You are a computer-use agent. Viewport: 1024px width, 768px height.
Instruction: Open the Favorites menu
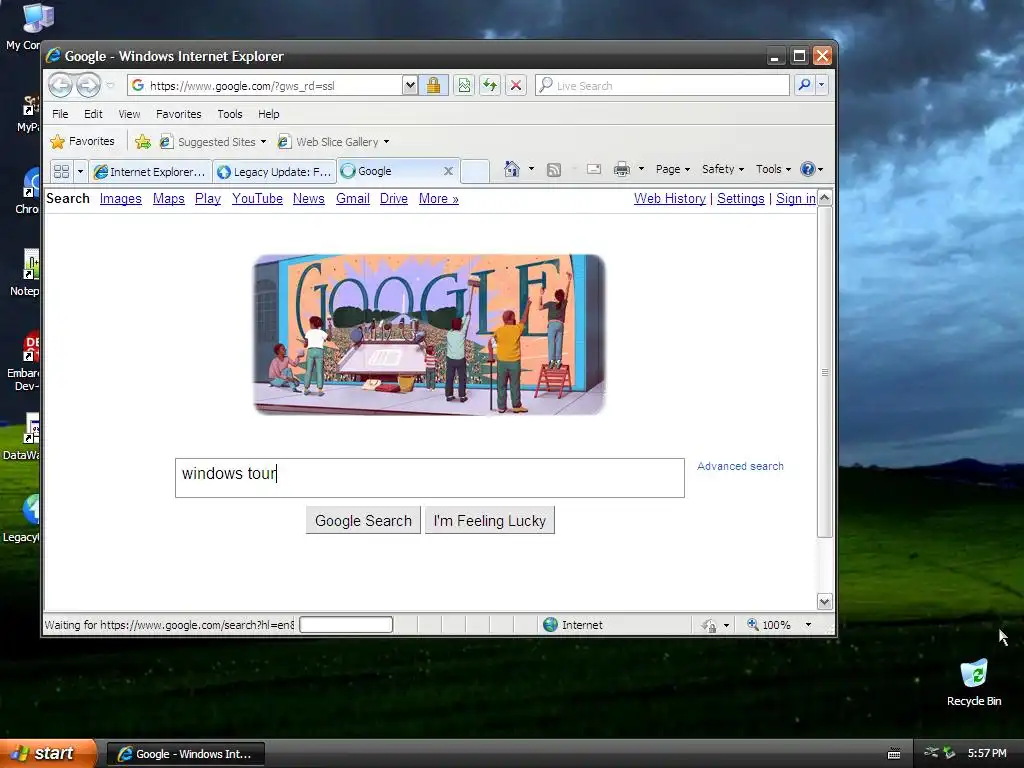coord(178,114)
